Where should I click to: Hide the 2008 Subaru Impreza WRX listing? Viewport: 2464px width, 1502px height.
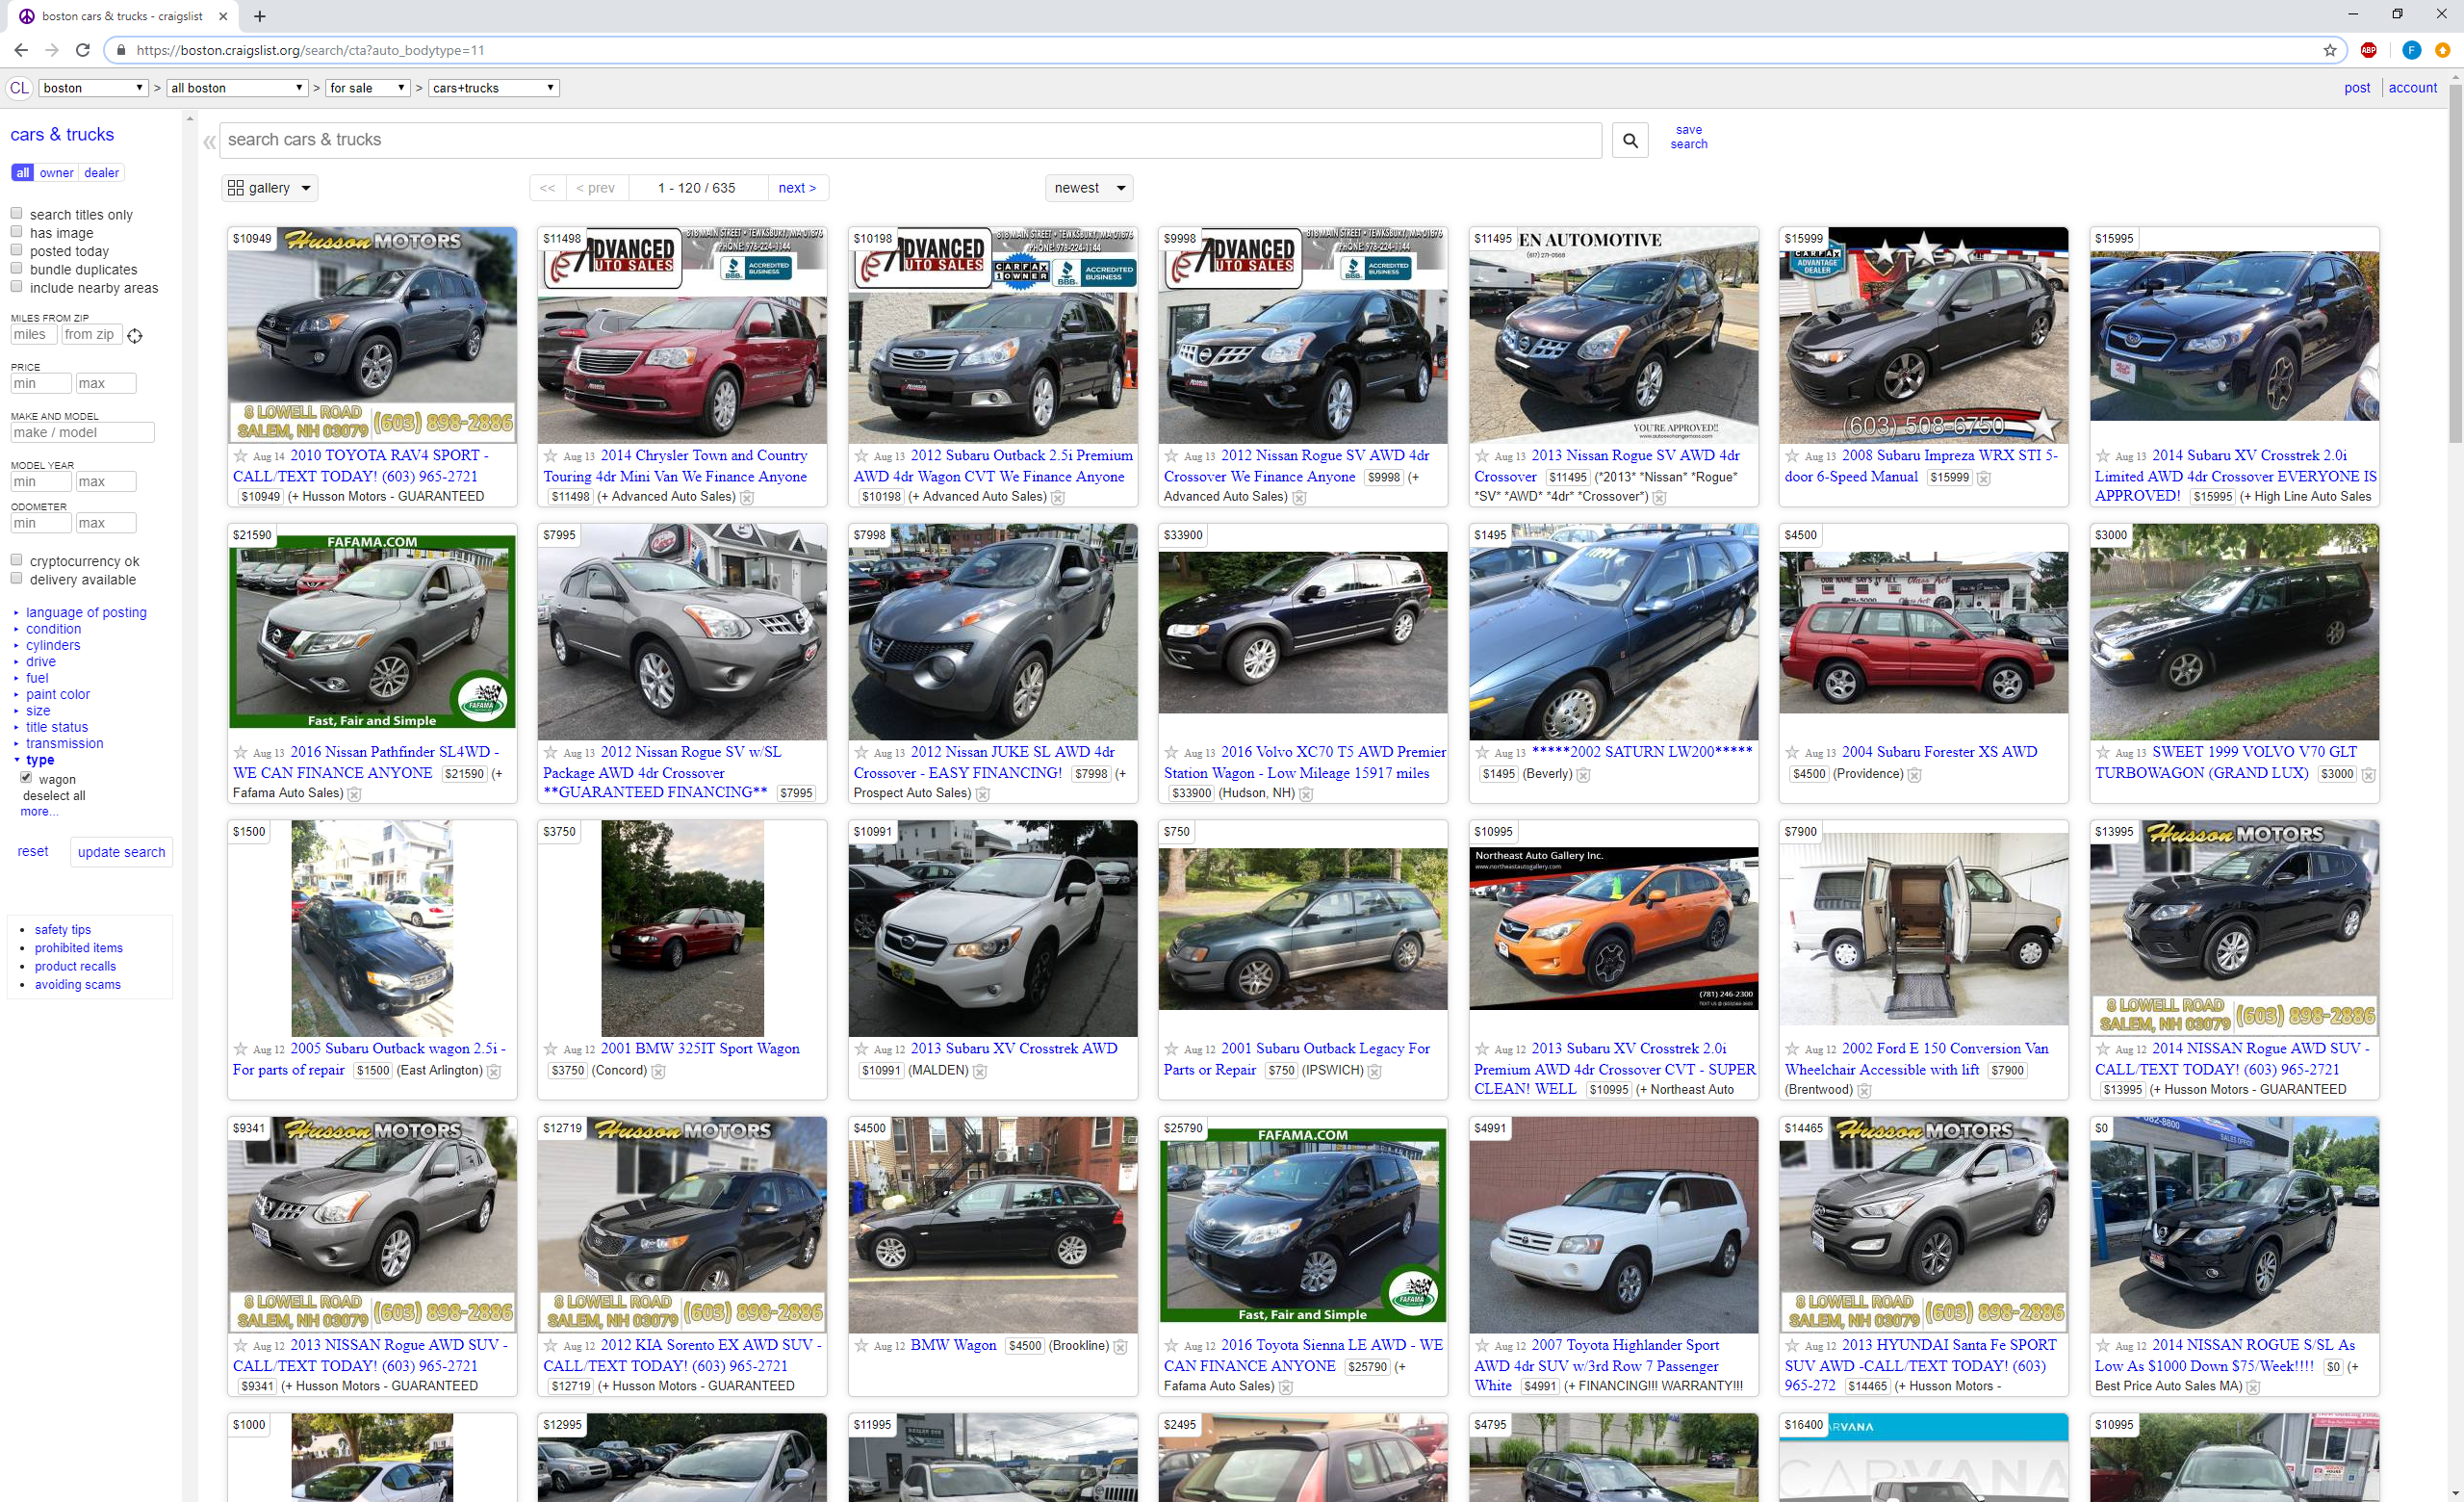click(x=1984, y=478)
